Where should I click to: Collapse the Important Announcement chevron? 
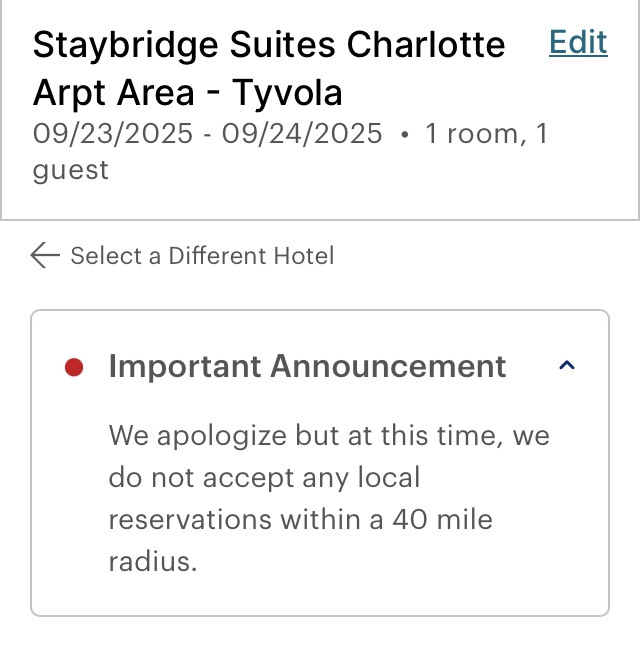[566, 365]
